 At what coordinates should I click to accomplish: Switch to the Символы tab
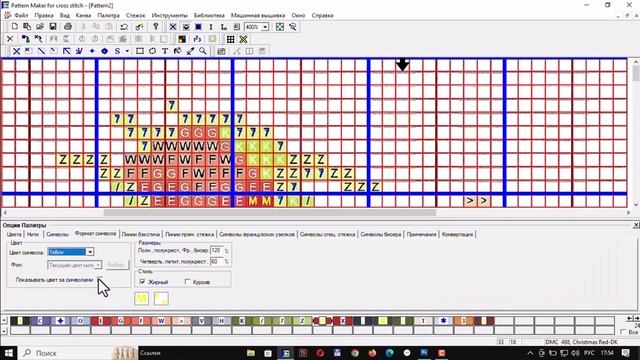click(57, 234)
